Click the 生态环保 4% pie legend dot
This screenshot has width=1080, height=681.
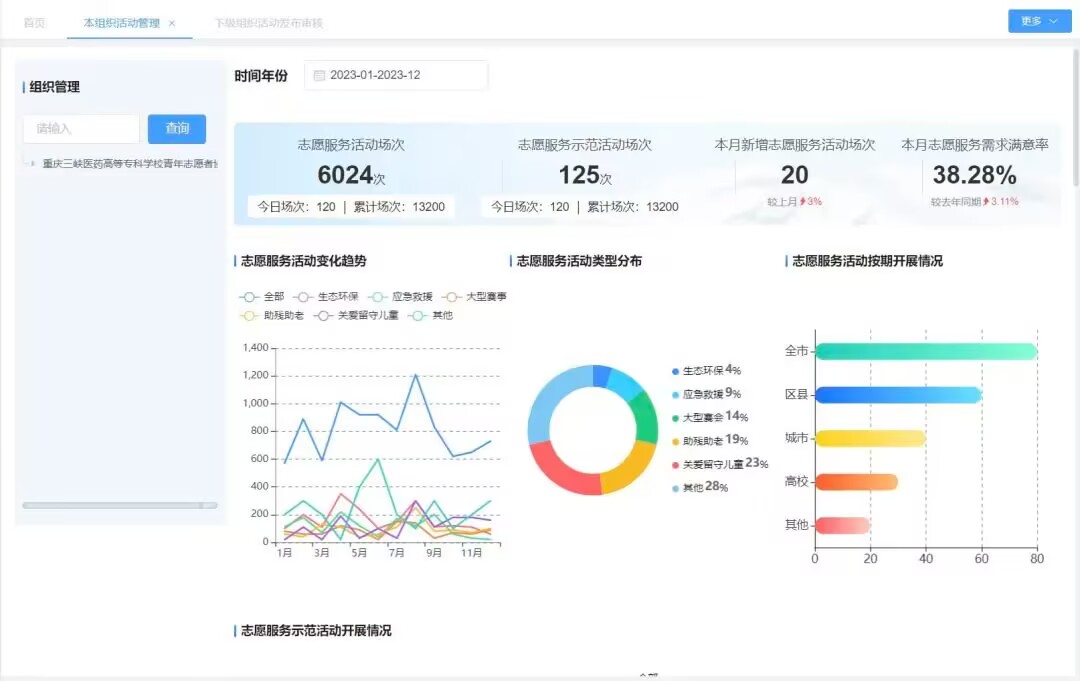pyautogui.click(x=676, y=371)
